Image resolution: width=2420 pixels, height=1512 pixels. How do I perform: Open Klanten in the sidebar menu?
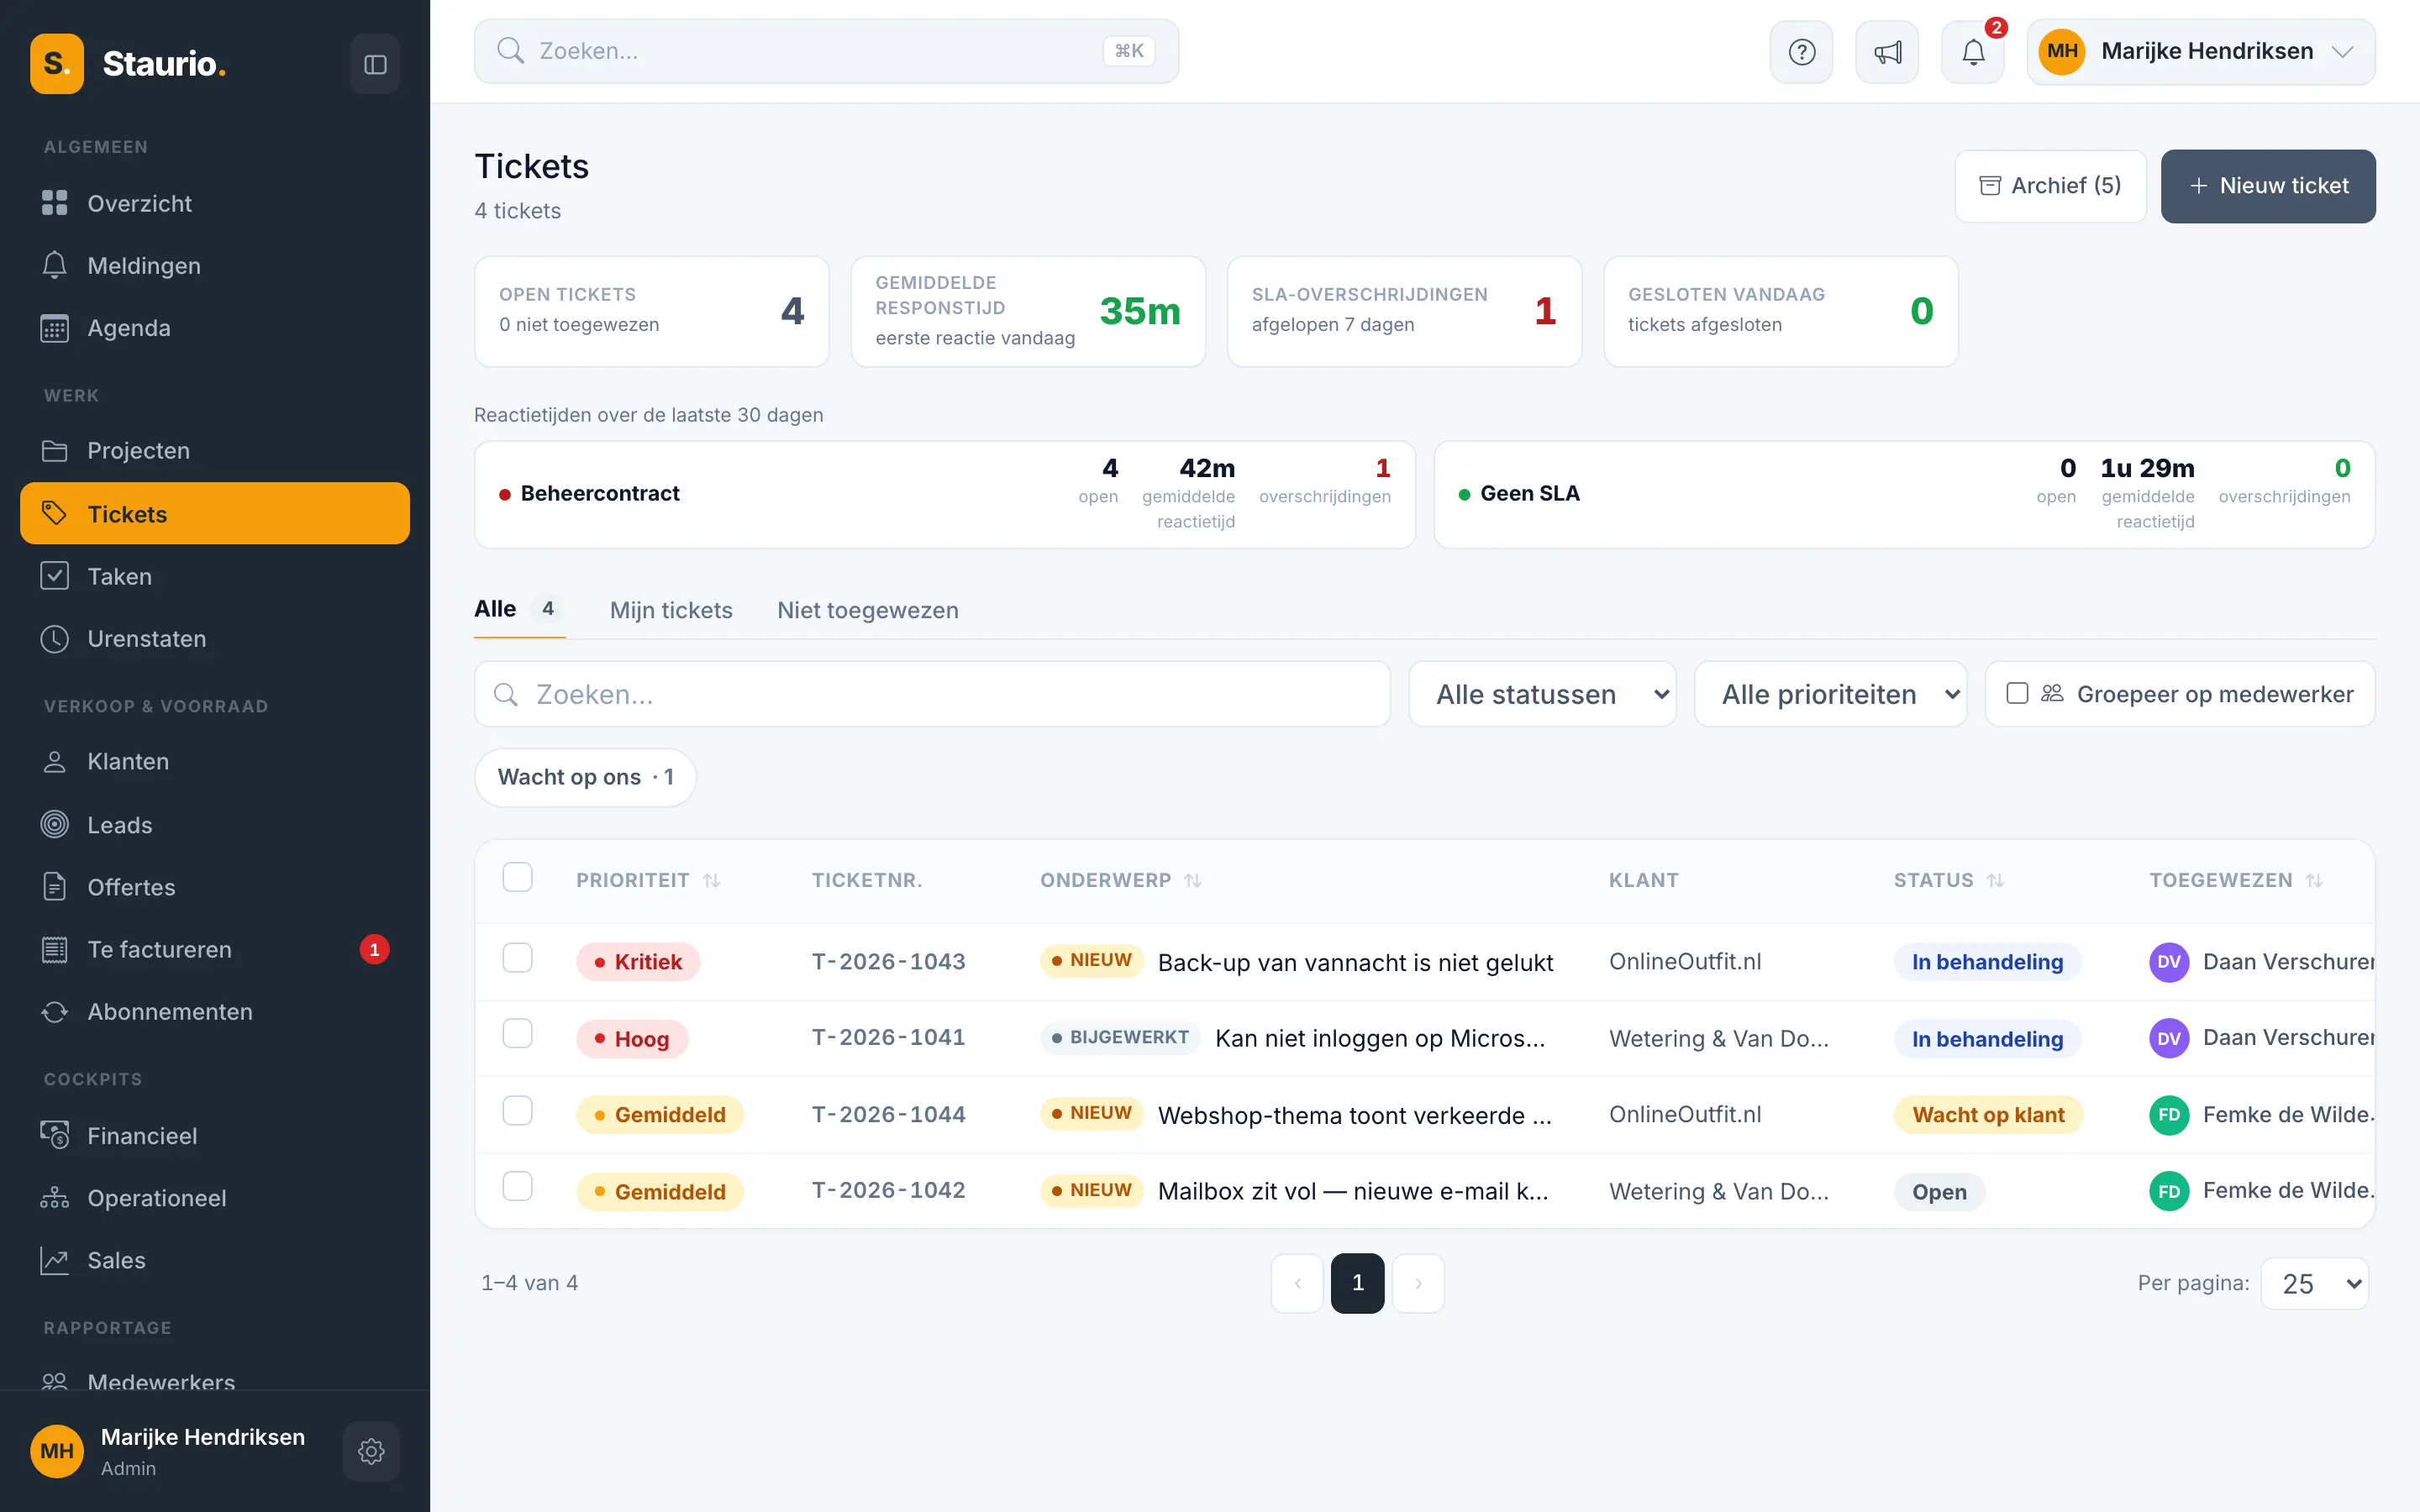click(215, 762)
